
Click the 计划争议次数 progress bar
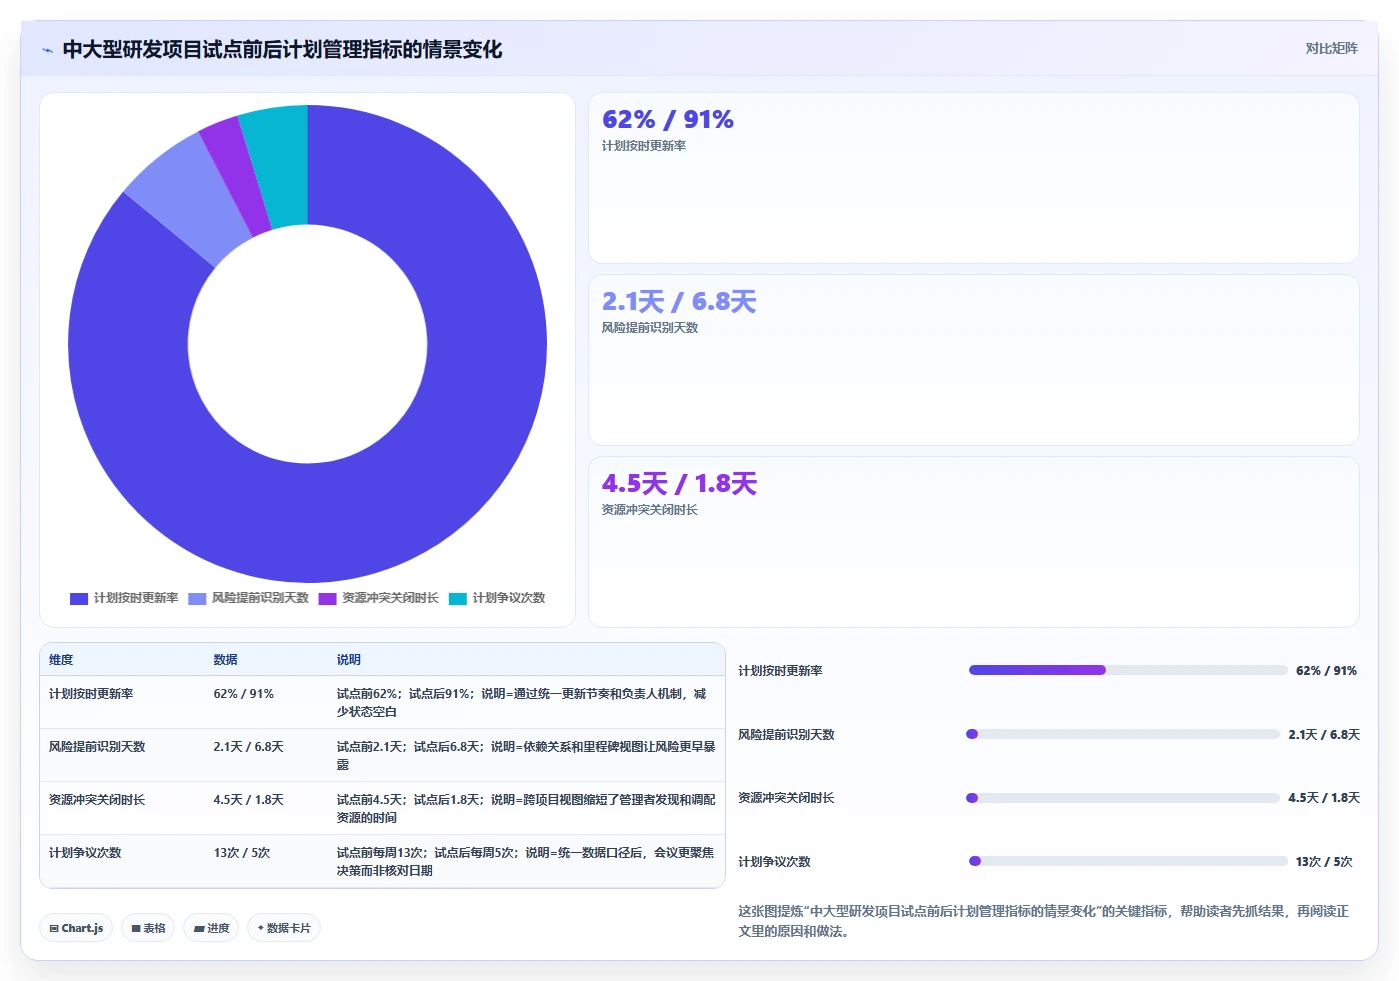coord(1128,861)
